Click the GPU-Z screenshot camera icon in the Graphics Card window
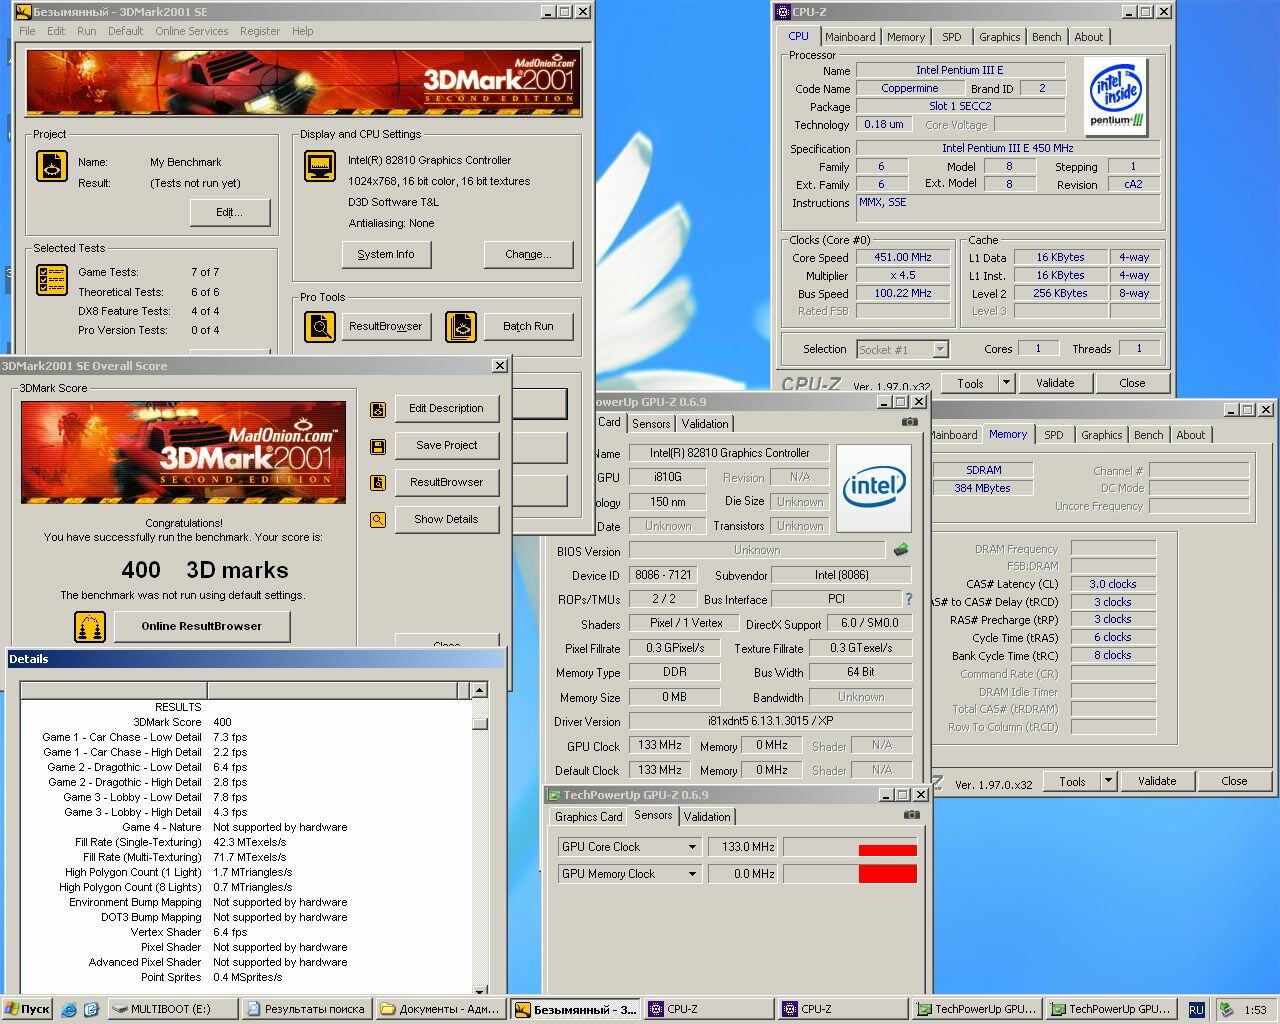The image size is (1280, 1024). [x=909, y=422]
